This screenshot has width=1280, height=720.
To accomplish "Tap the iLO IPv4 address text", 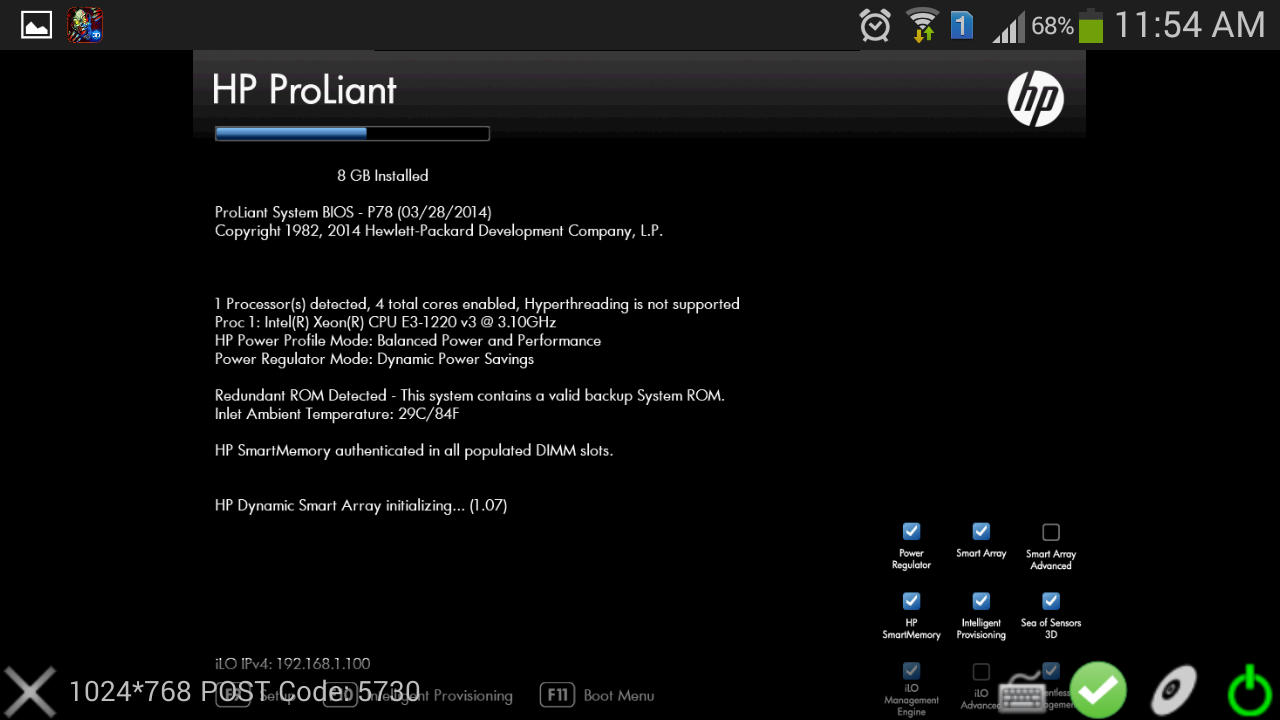I will pos(292,664).
